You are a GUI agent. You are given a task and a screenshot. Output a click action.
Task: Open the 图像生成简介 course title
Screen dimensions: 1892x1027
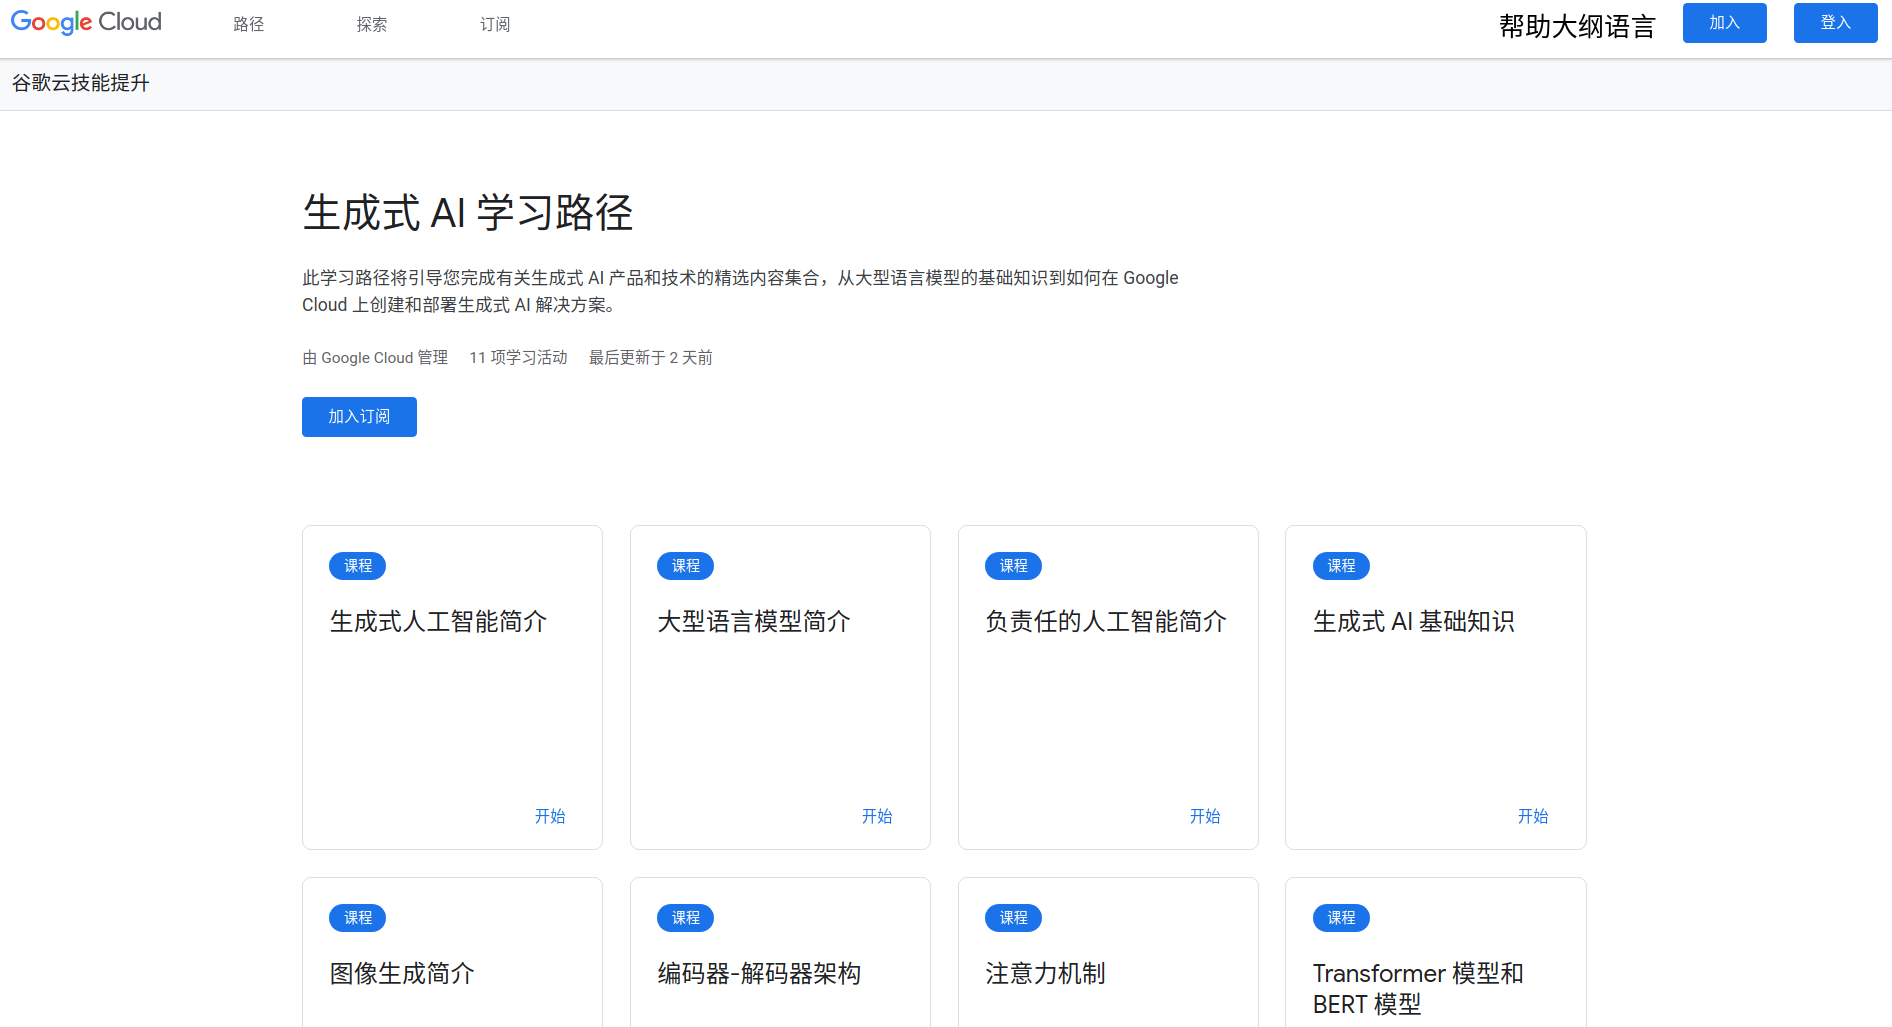pos(402,973)
